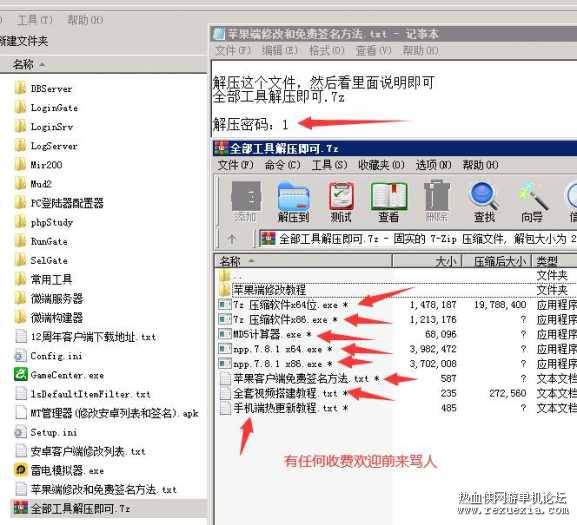The height and width of the screenshot is (525, 577).
Task: Select GameCenter.exe in the file list
Action: point(59,375)
